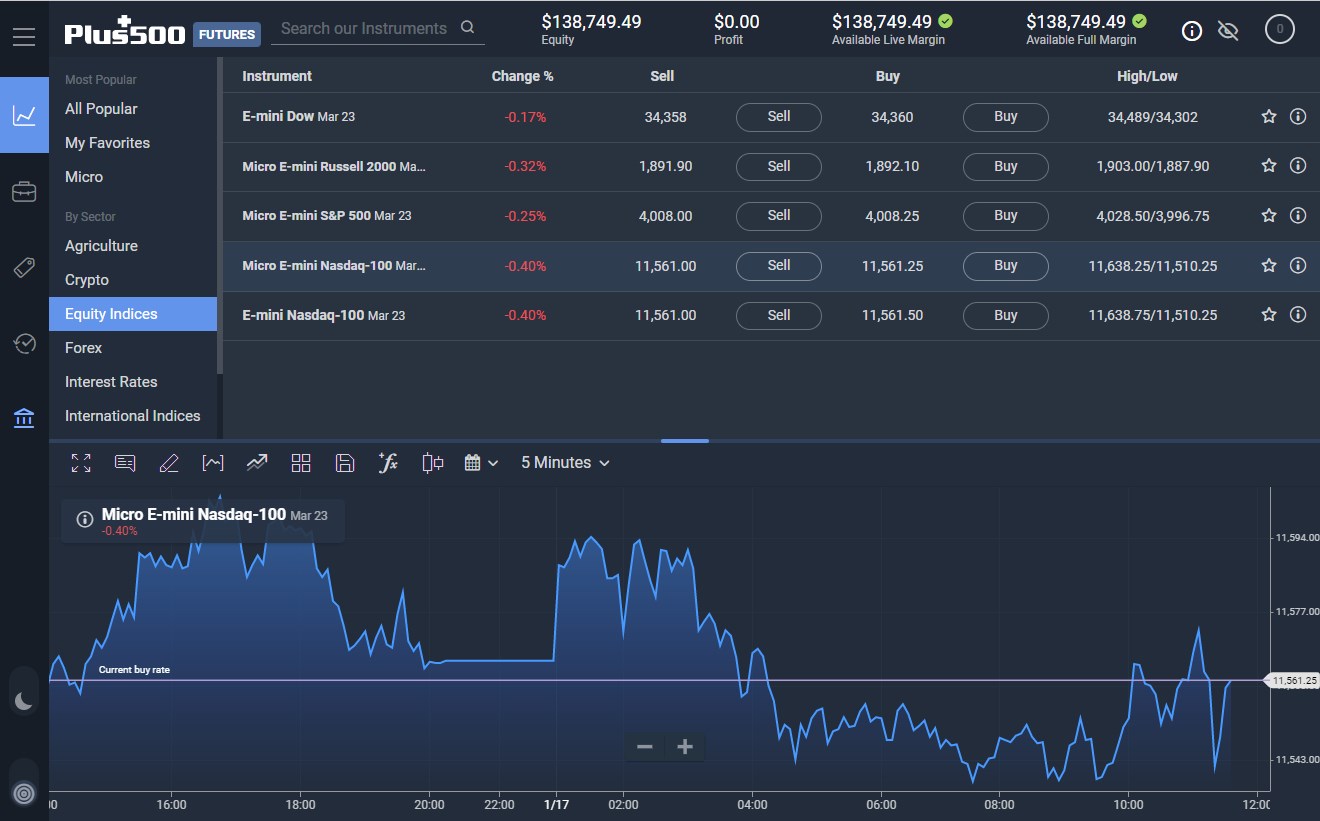Image resolution: width=1320 pixels, height=821 pixels.
Task: Open the chart grid layout picker
Action: (301, 462)
